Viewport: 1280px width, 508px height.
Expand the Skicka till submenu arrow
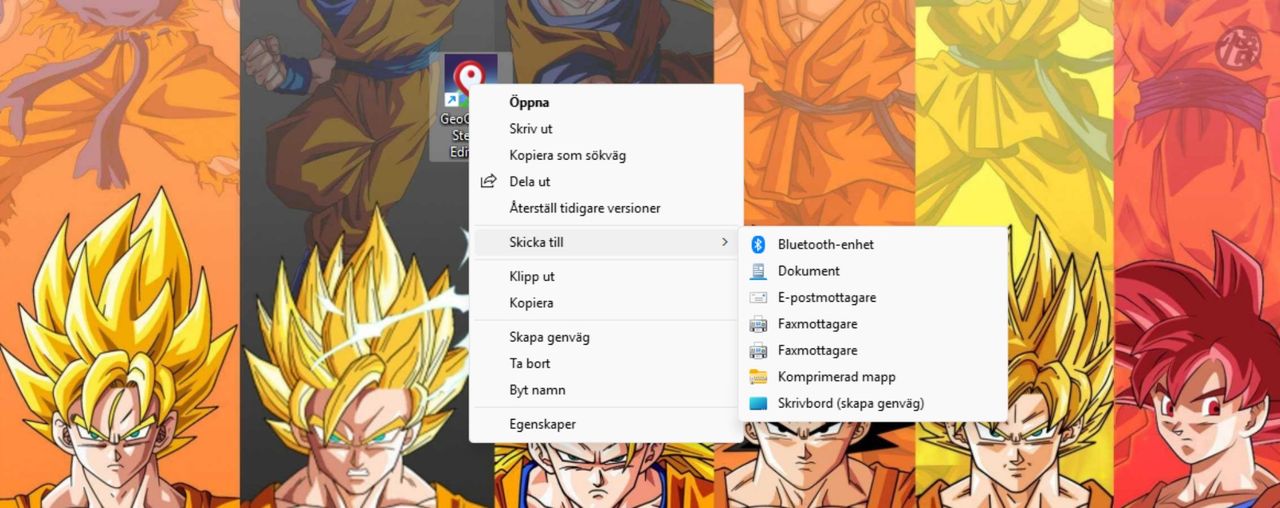tap(725, 242)
